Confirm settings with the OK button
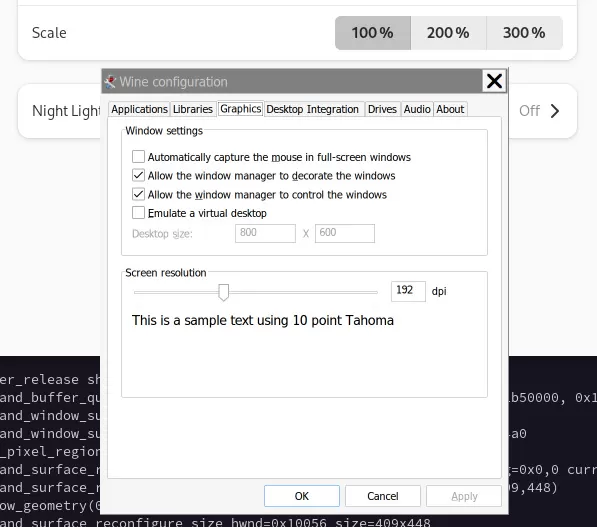 tap(302, 496)
